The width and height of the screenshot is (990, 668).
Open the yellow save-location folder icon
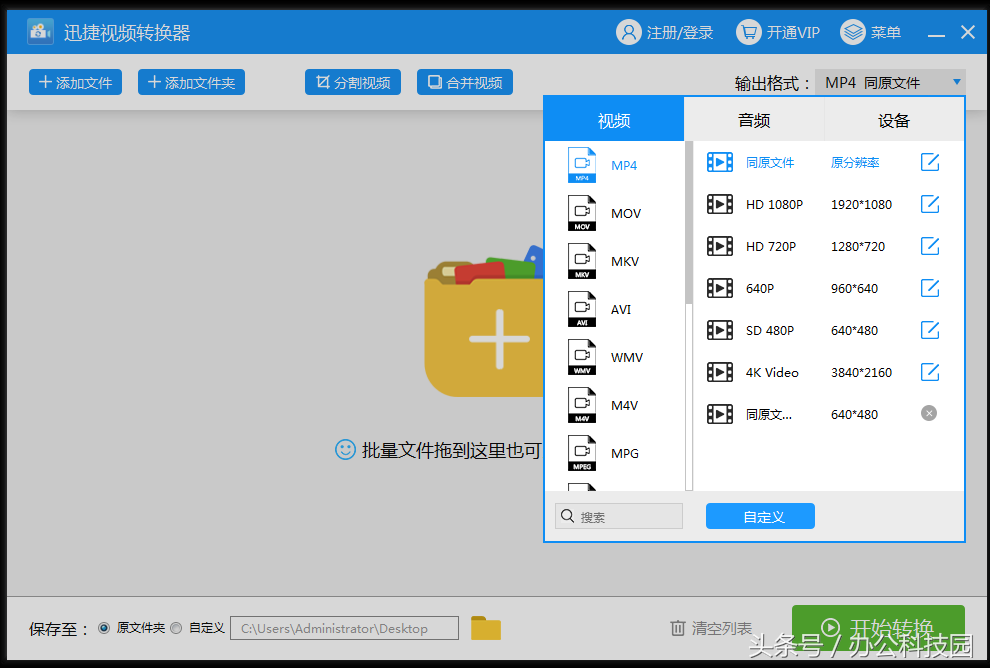click(486, 628)
